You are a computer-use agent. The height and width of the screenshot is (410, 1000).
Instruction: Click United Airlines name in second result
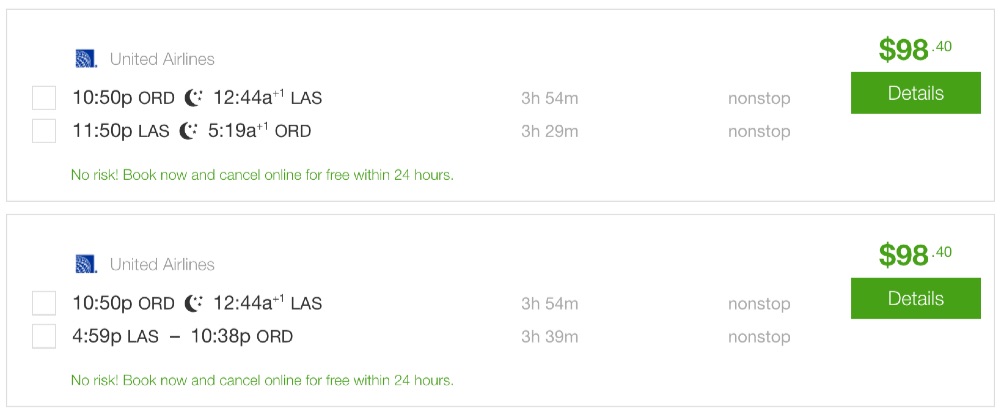[x=162, y=264]
